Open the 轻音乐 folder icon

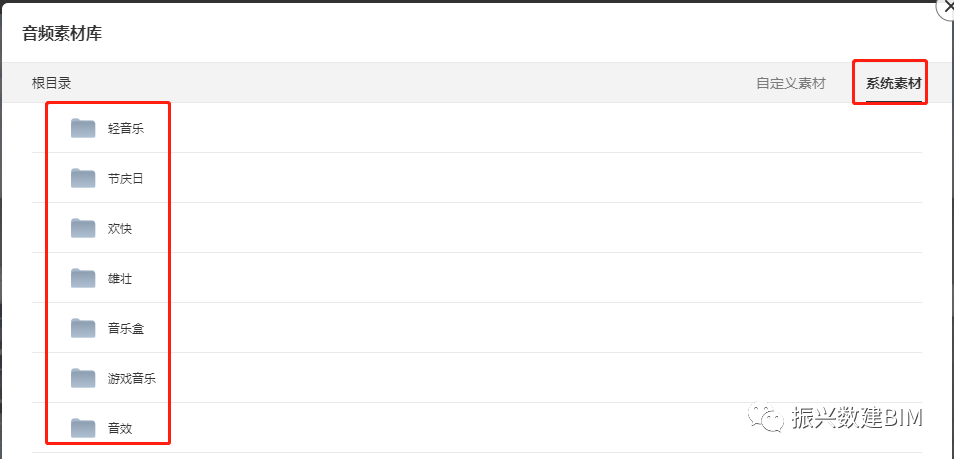pos(83,128)
